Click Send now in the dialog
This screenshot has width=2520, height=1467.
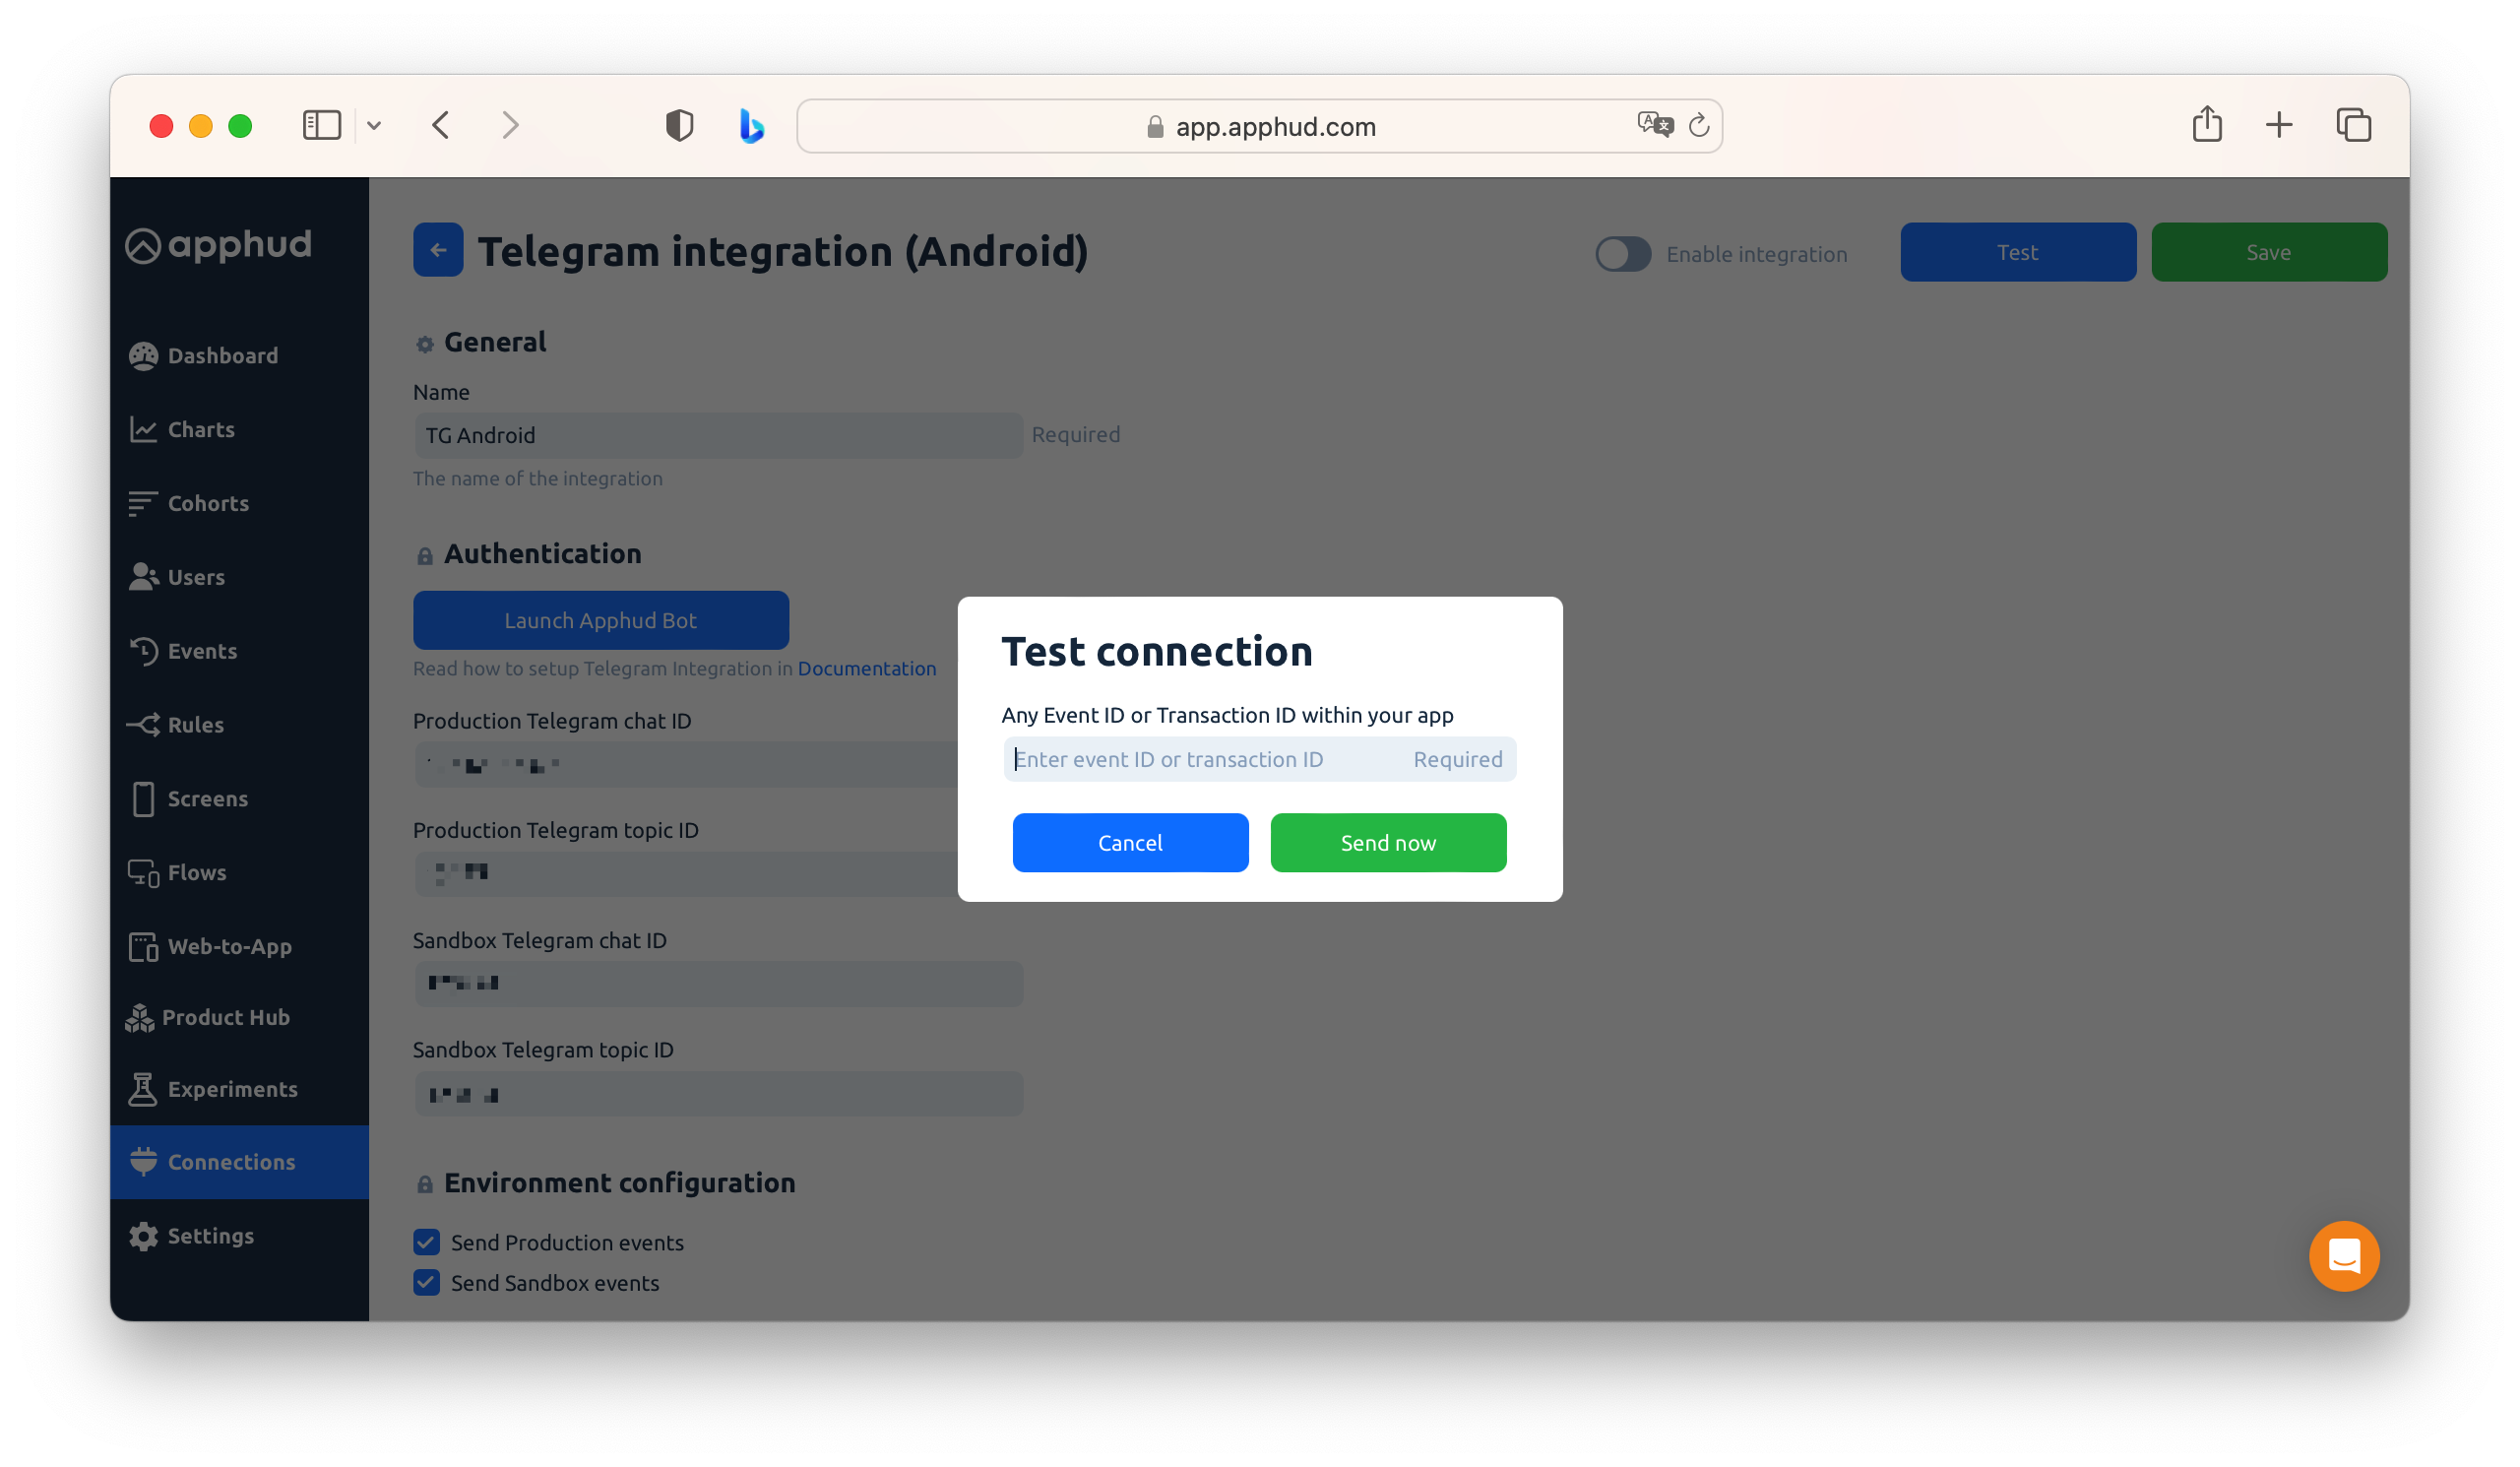click(x=1388, y=843)
